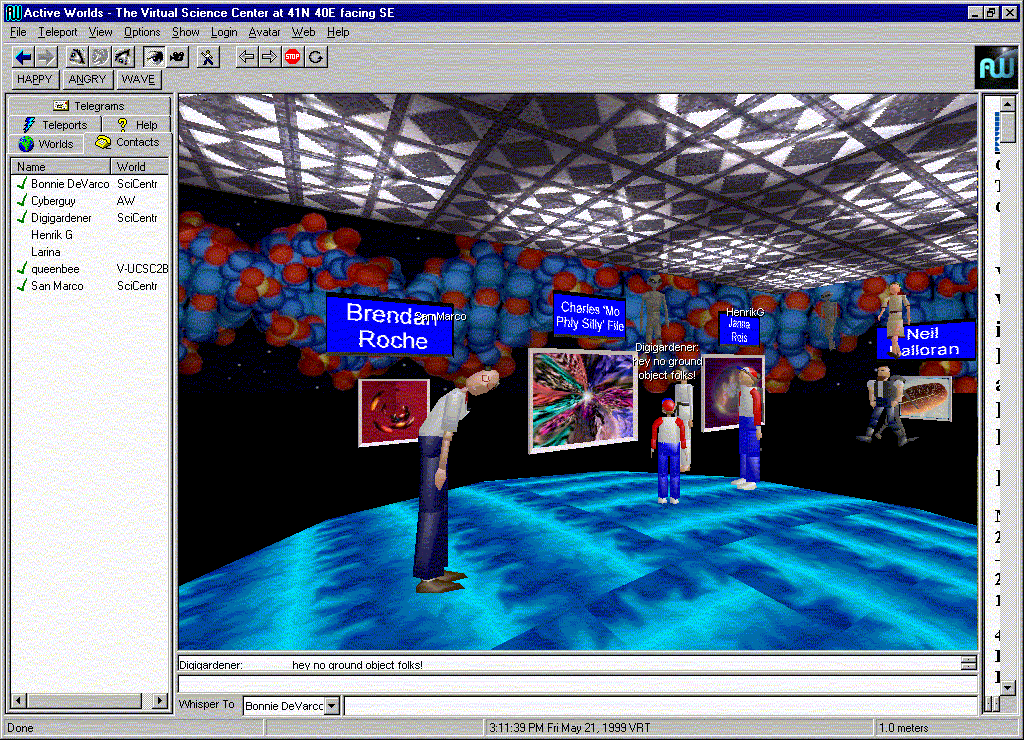Open the Login menu
1024x740 pixels.
(x=224, y=32)
